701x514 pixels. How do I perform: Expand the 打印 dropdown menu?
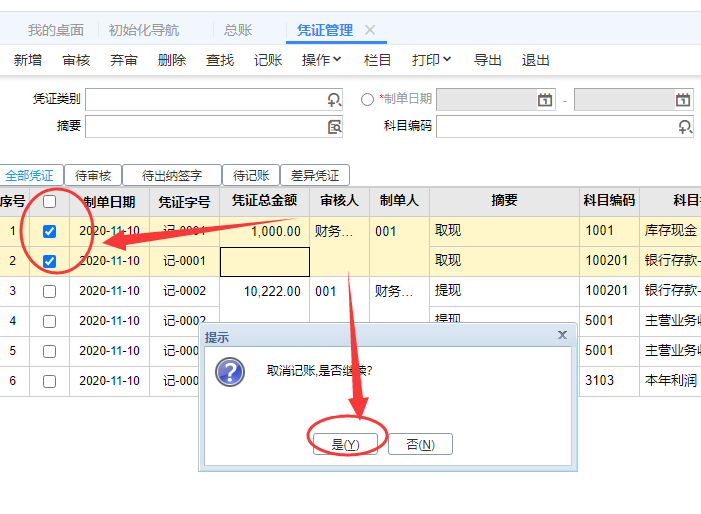431,59
